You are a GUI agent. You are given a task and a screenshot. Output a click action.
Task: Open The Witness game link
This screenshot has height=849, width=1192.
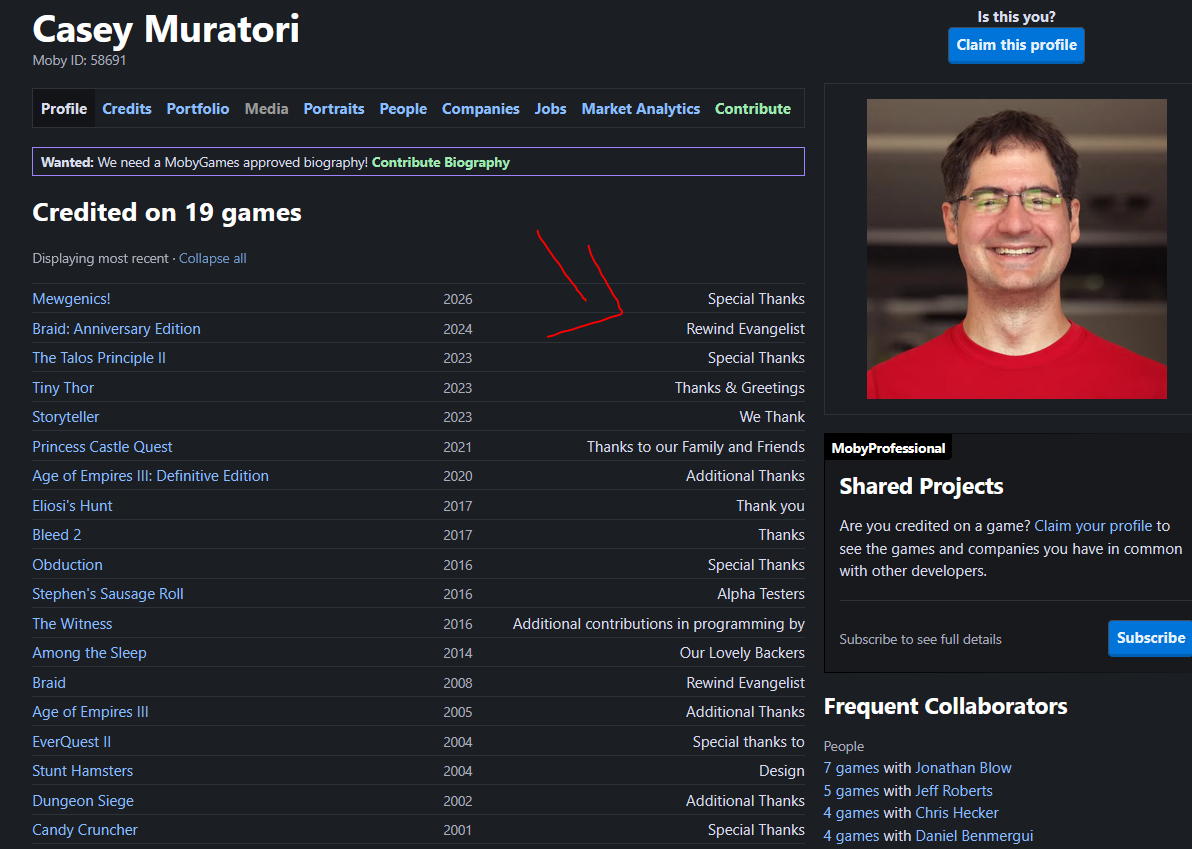tap(72, 623)
